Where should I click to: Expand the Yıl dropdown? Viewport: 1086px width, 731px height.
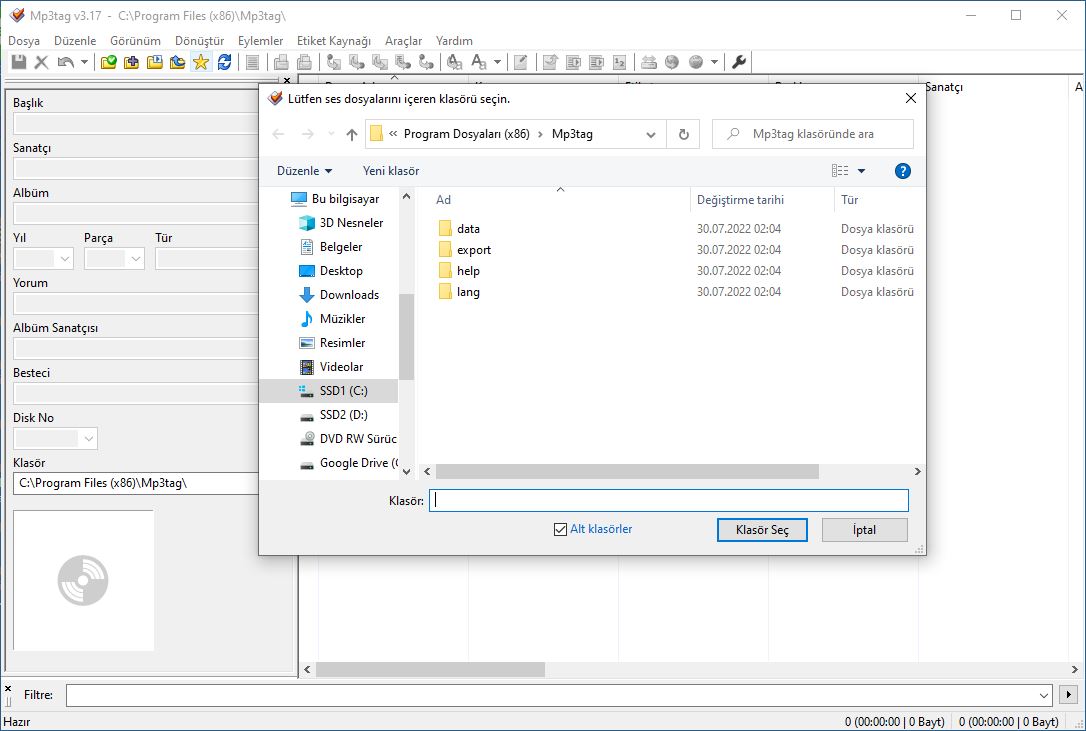64,259
